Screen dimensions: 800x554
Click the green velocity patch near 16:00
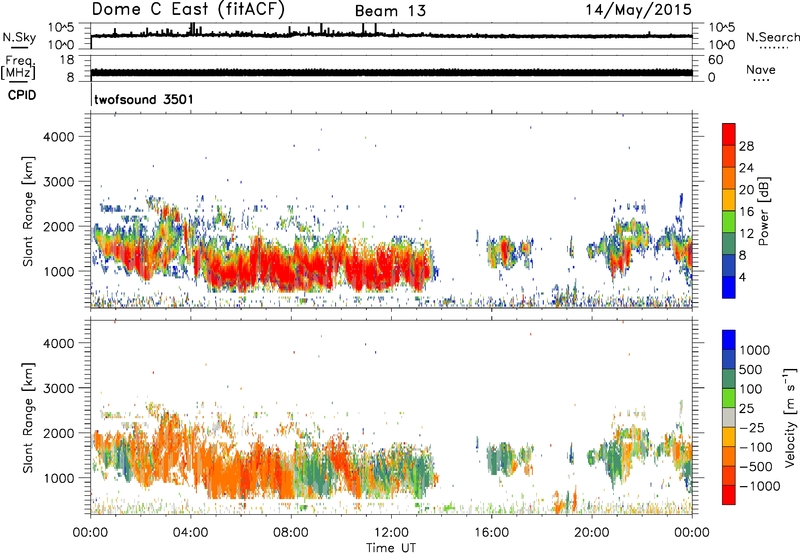coord(500,458)
